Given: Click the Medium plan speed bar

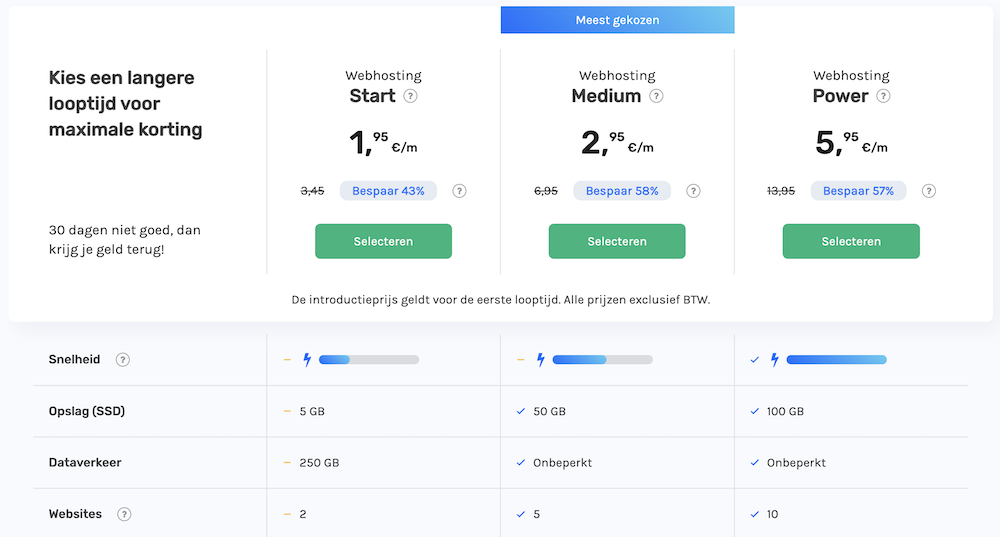Looking at the screenshot, I should pos(602,360).
